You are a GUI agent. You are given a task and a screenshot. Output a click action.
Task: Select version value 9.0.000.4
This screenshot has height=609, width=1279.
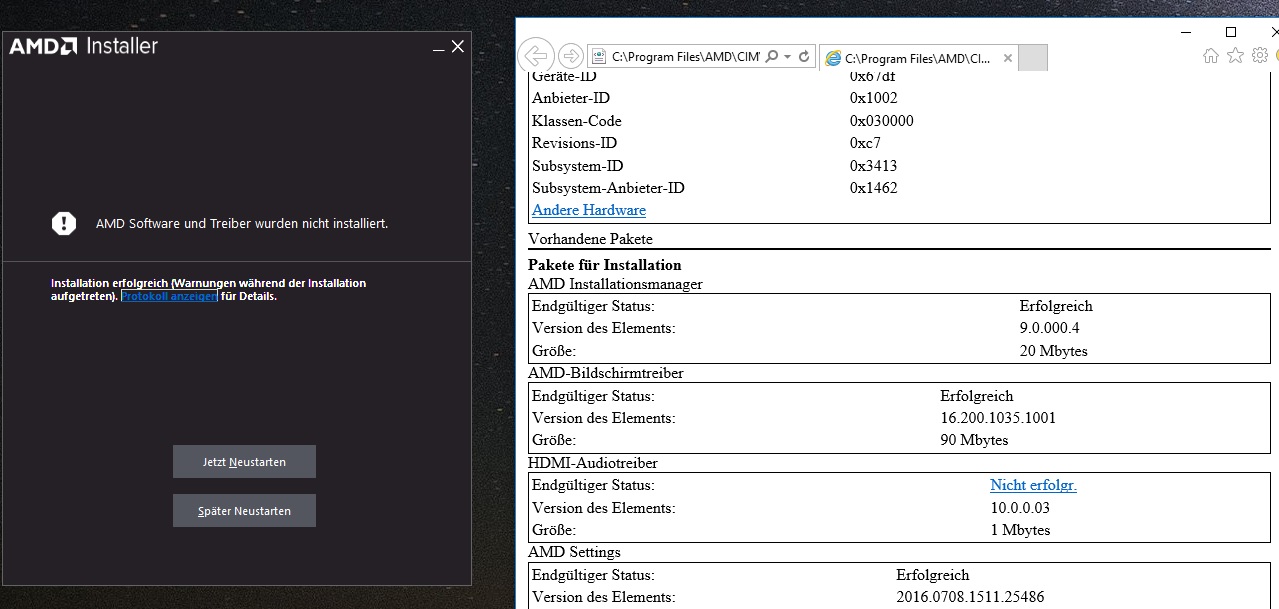point(1050,328)
